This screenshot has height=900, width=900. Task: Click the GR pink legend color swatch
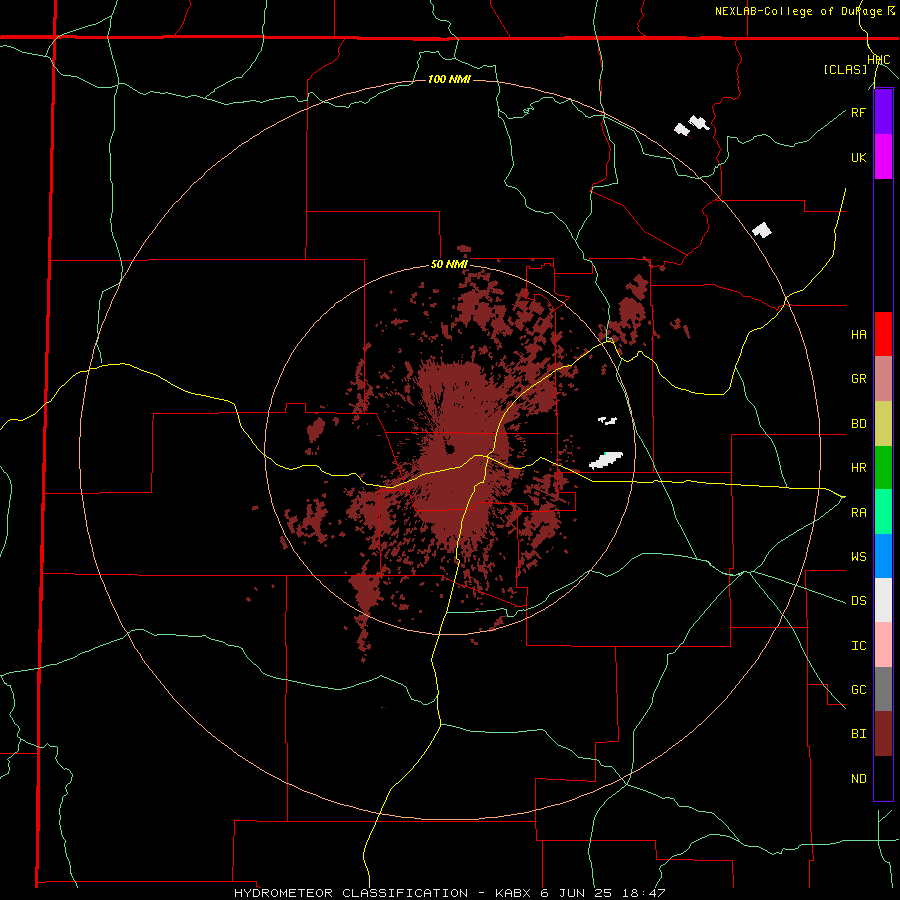click(883, 379)
